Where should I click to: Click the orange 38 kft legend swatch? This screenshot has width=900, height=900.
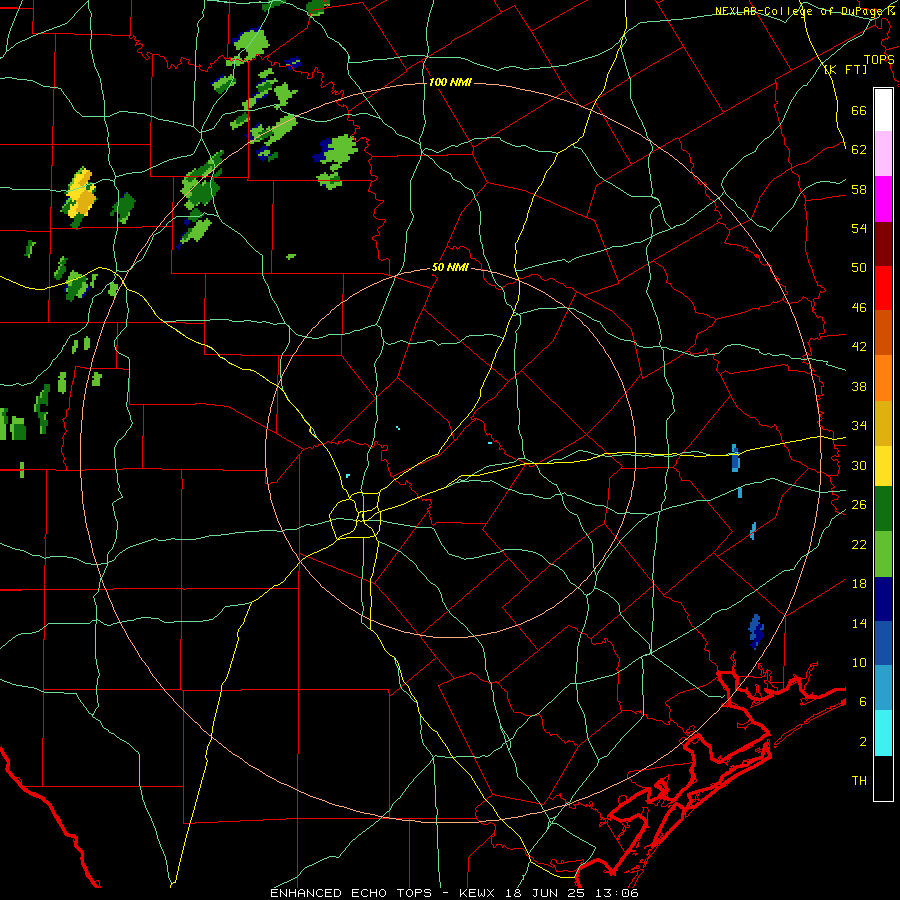(x=883, y=378)
